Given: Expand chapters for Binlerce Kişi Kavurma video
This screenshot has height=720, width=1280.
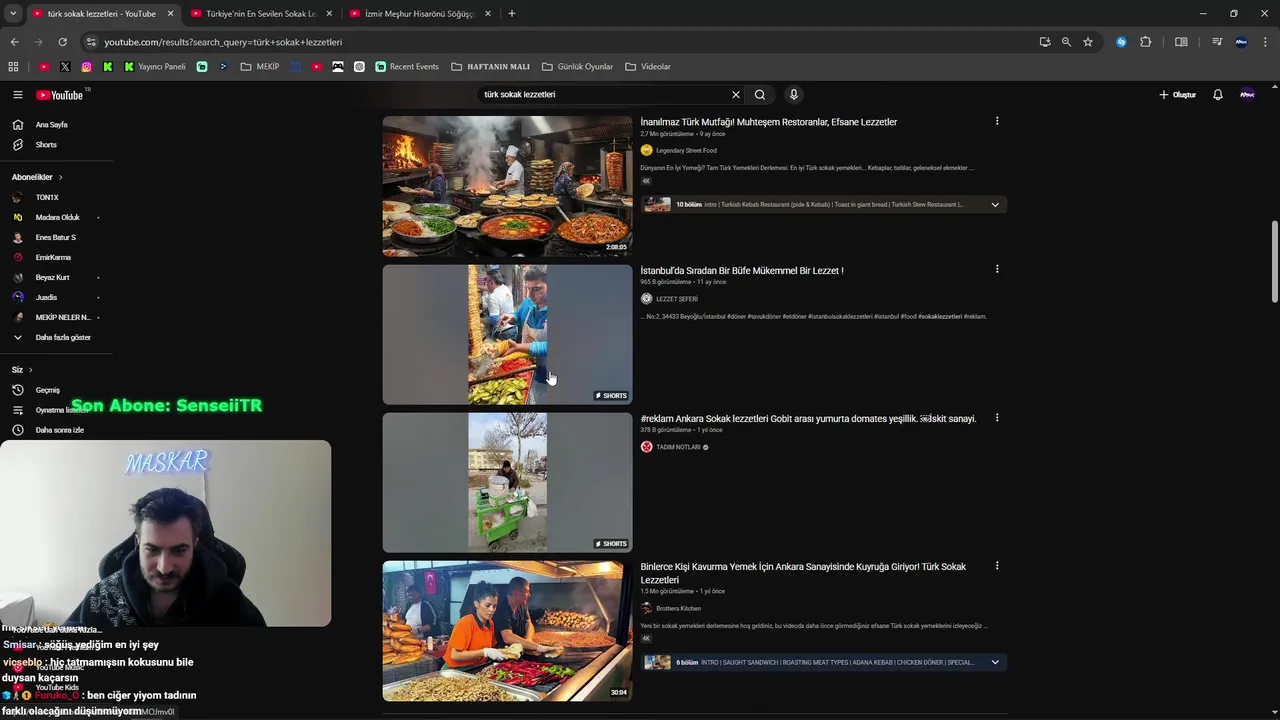Looking at the screenshot, I should 995,662.
